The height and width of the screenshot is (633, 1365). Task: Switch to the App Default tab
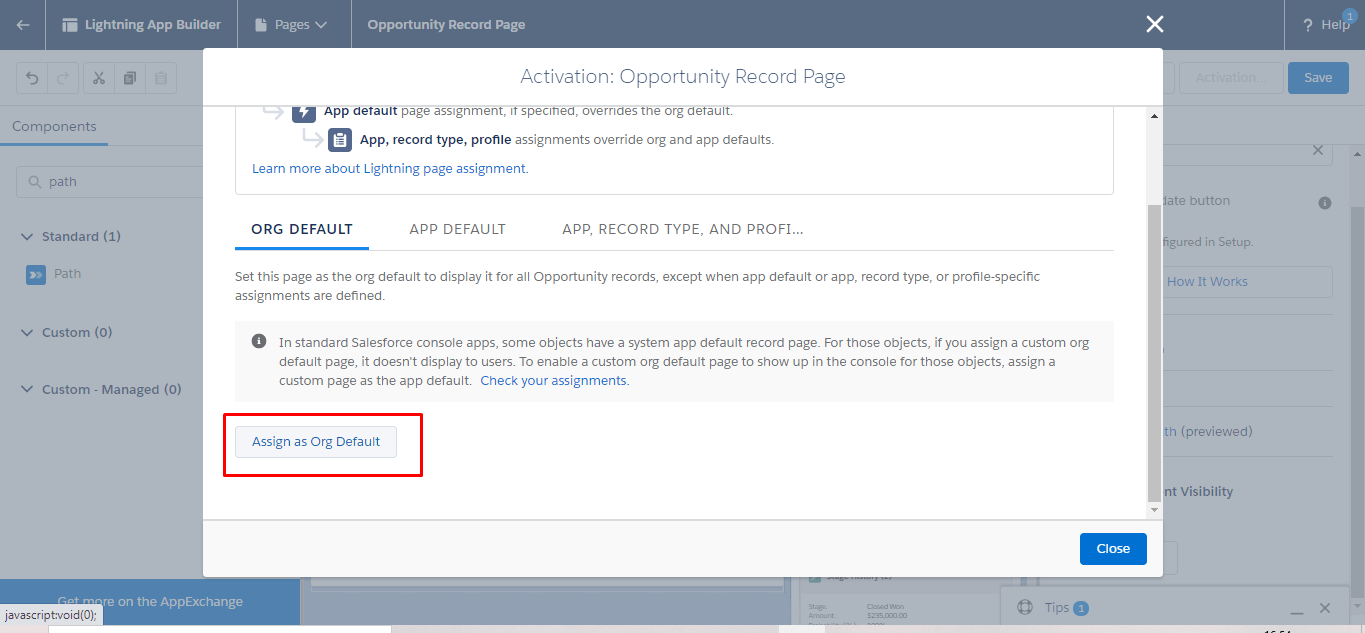(x=457, y=229)
